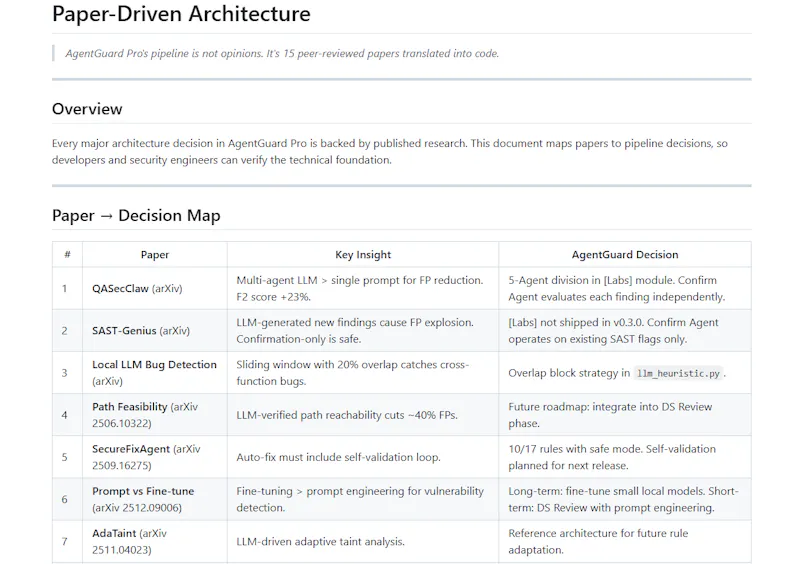Click the 'Path Feasibility' paper cell
The image size is (800, 564).
(x=155, y=415)
